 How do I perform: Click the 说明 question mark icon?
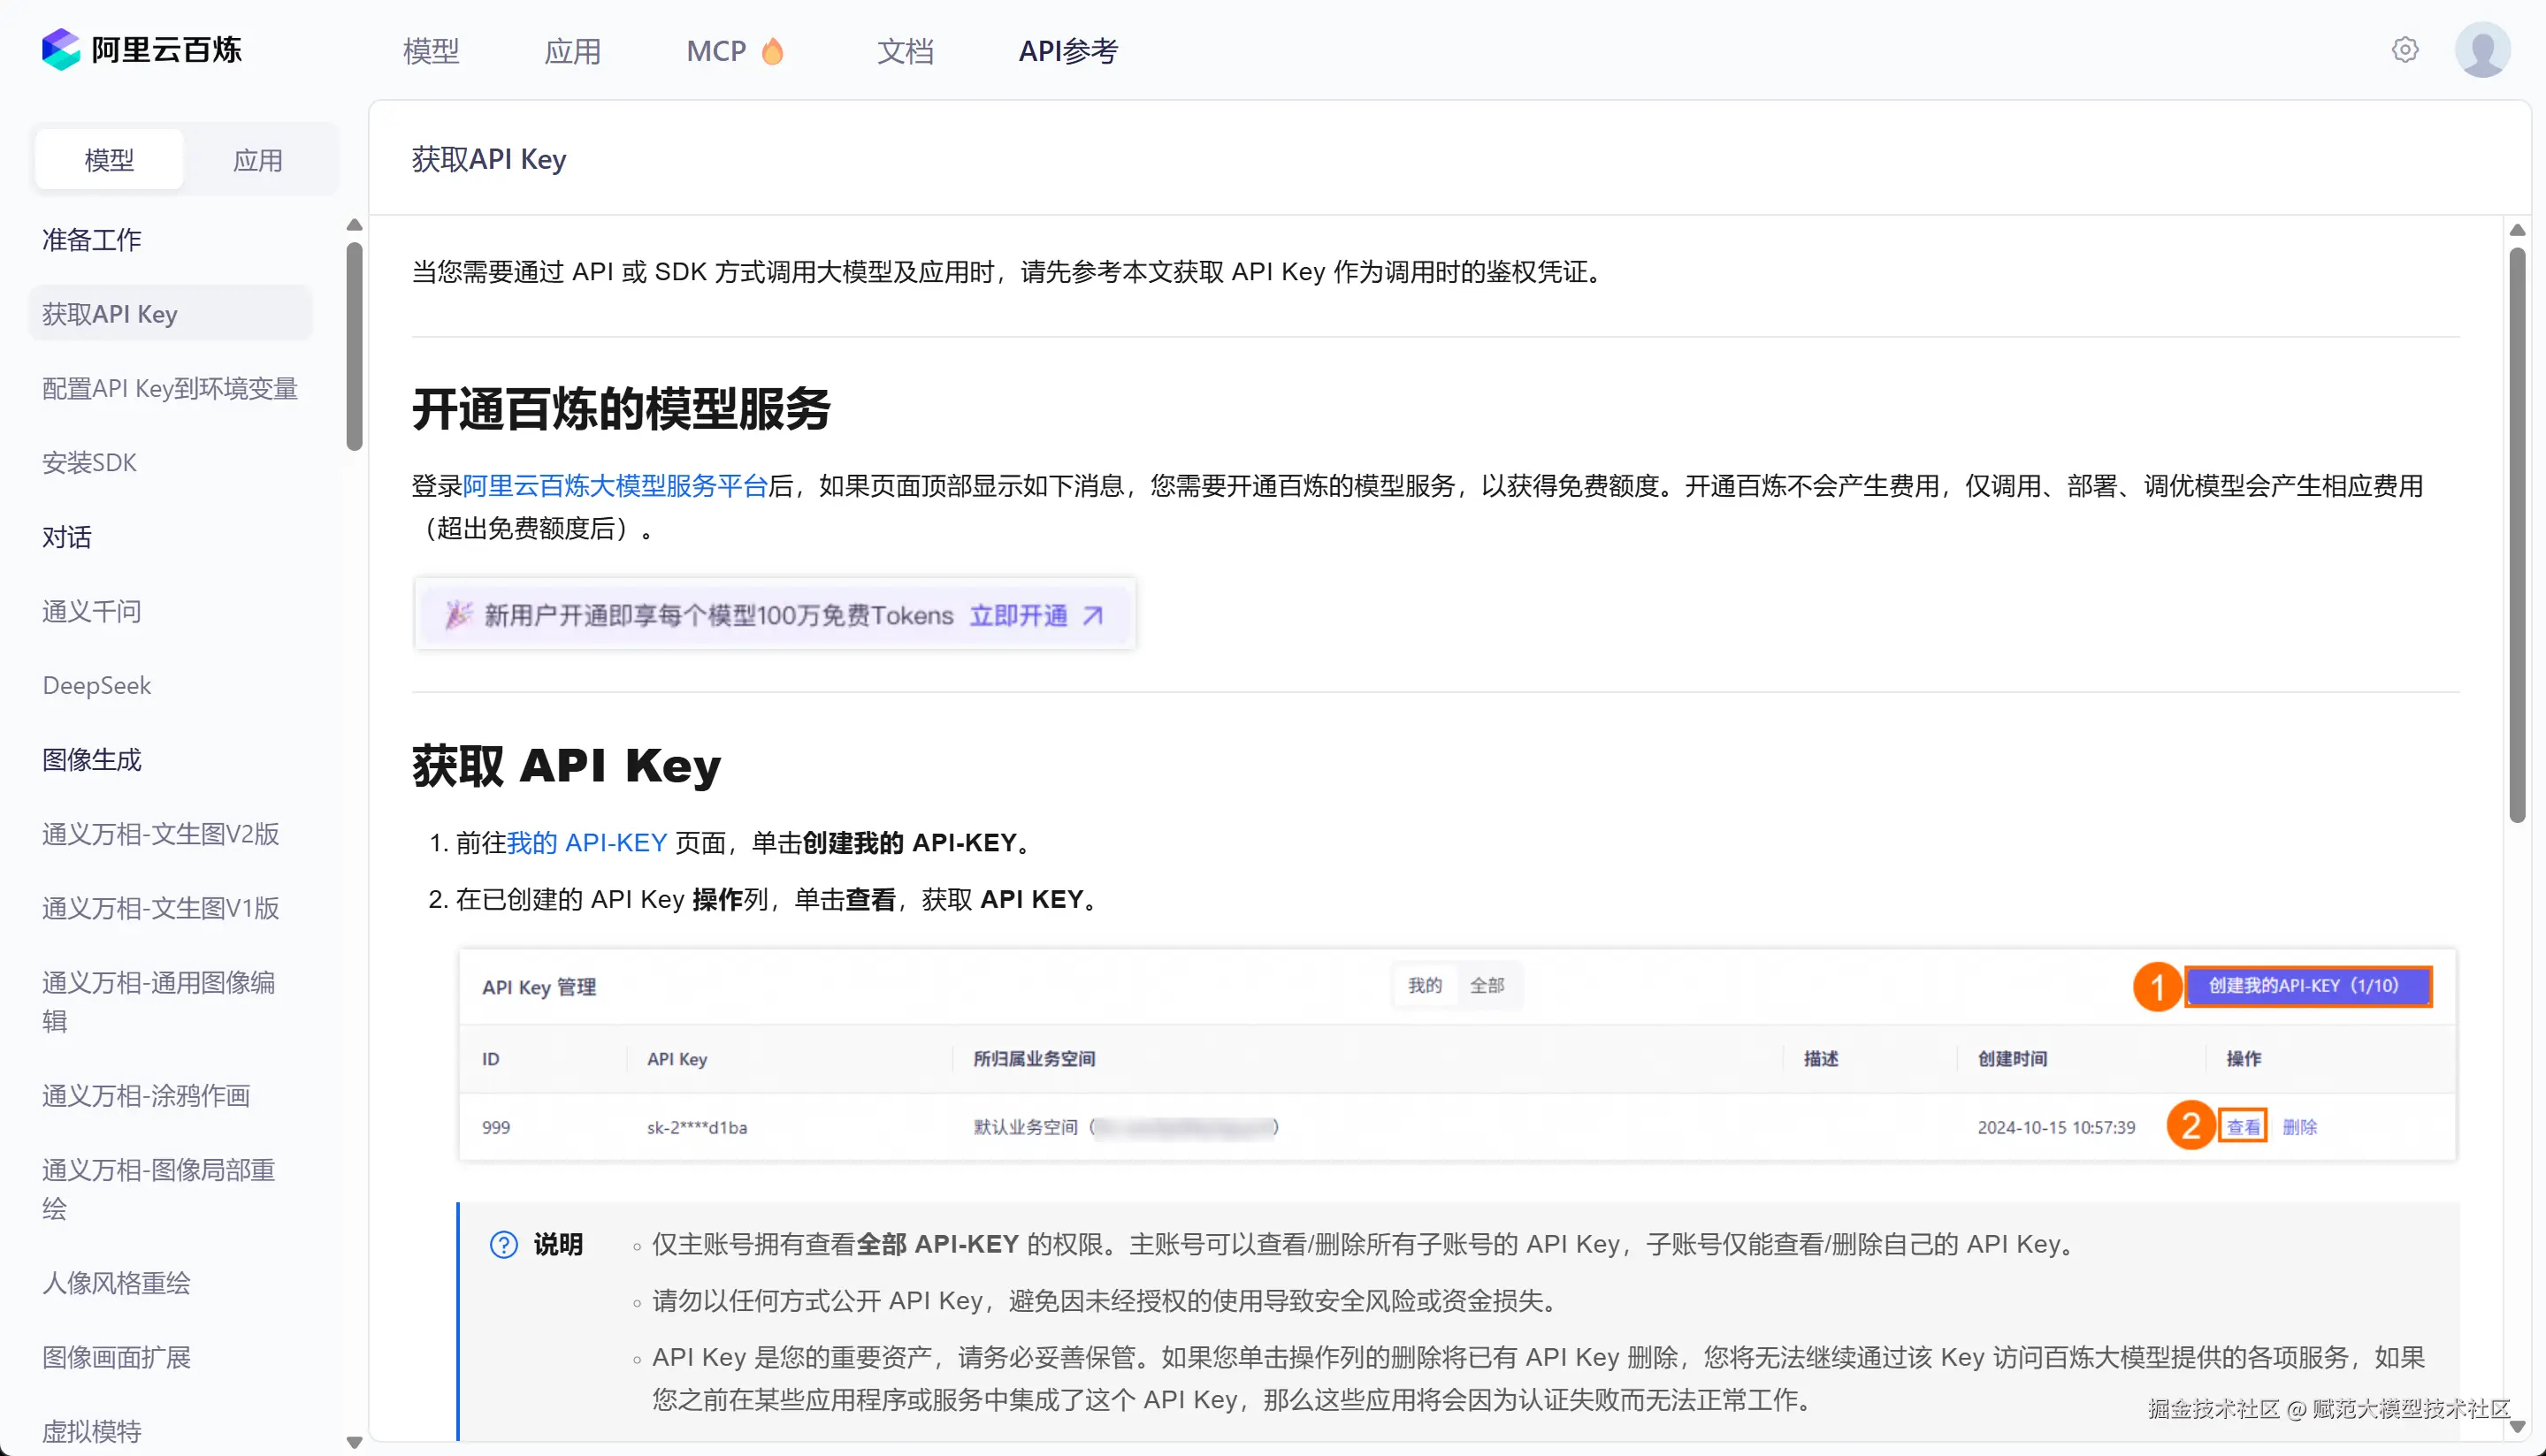503,1244
